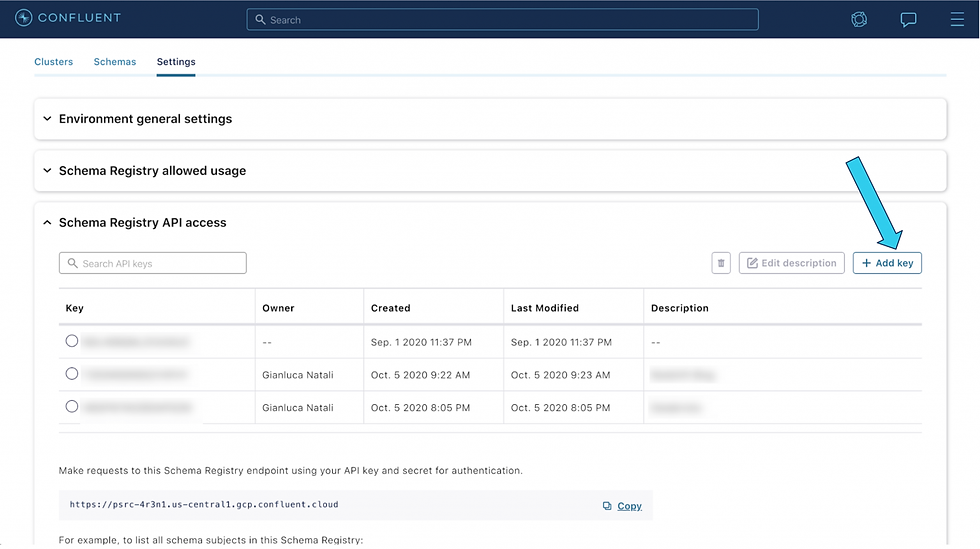Click the delete API key trash icon
The width and height of the screenshot is (980, 549).
coord(721,263)
